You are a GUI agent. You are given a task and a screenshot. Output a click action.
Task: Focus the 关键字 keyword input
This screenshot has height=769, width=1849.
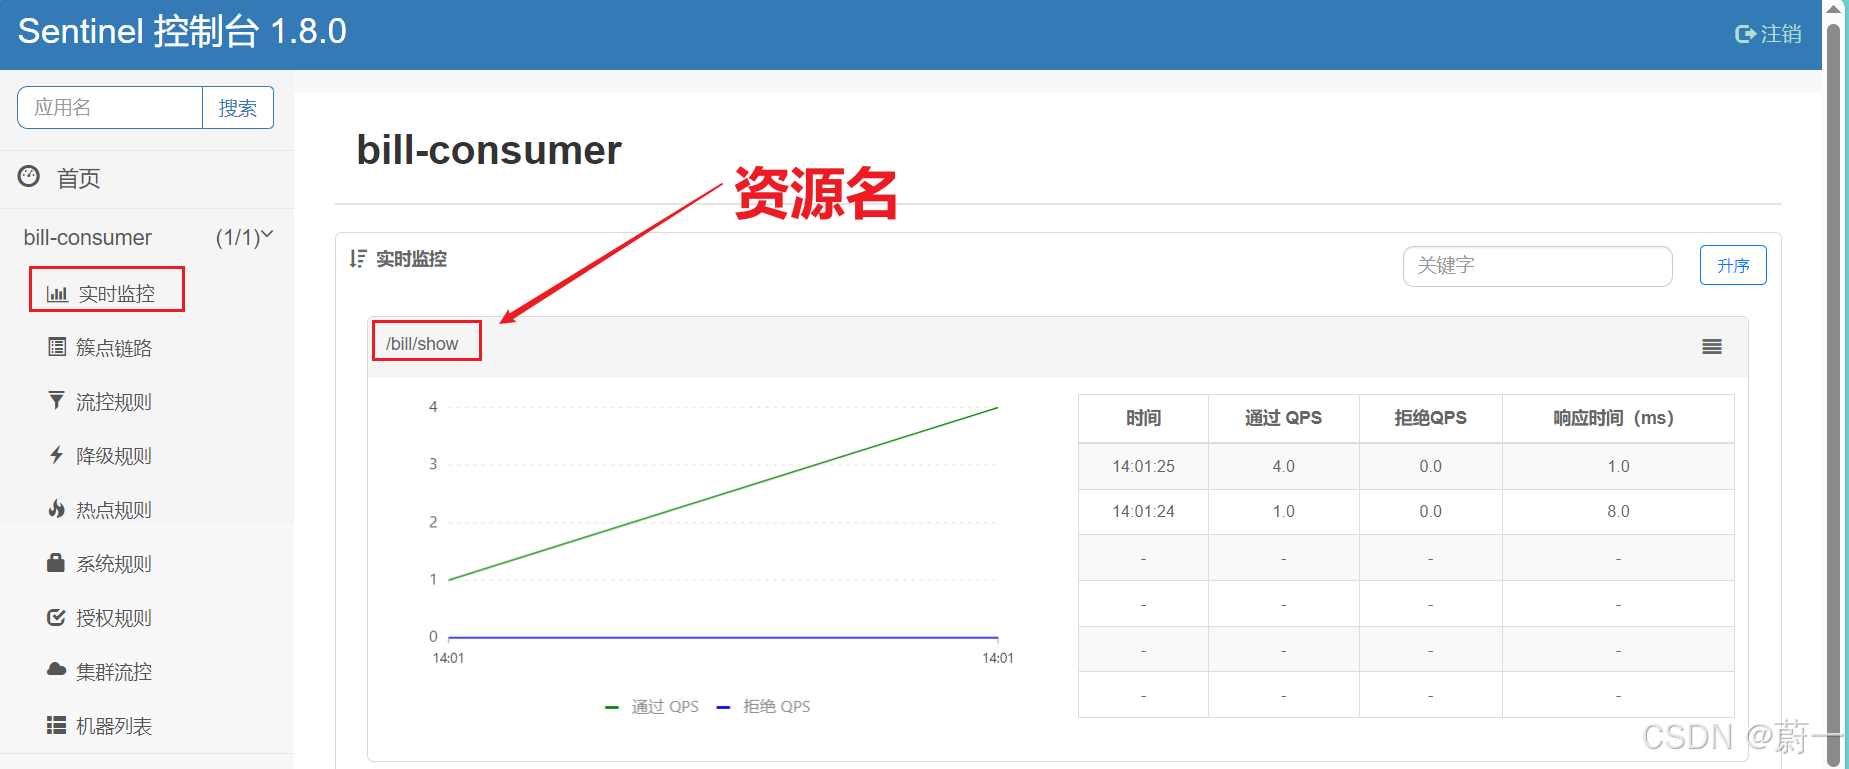coord(1537,266)
